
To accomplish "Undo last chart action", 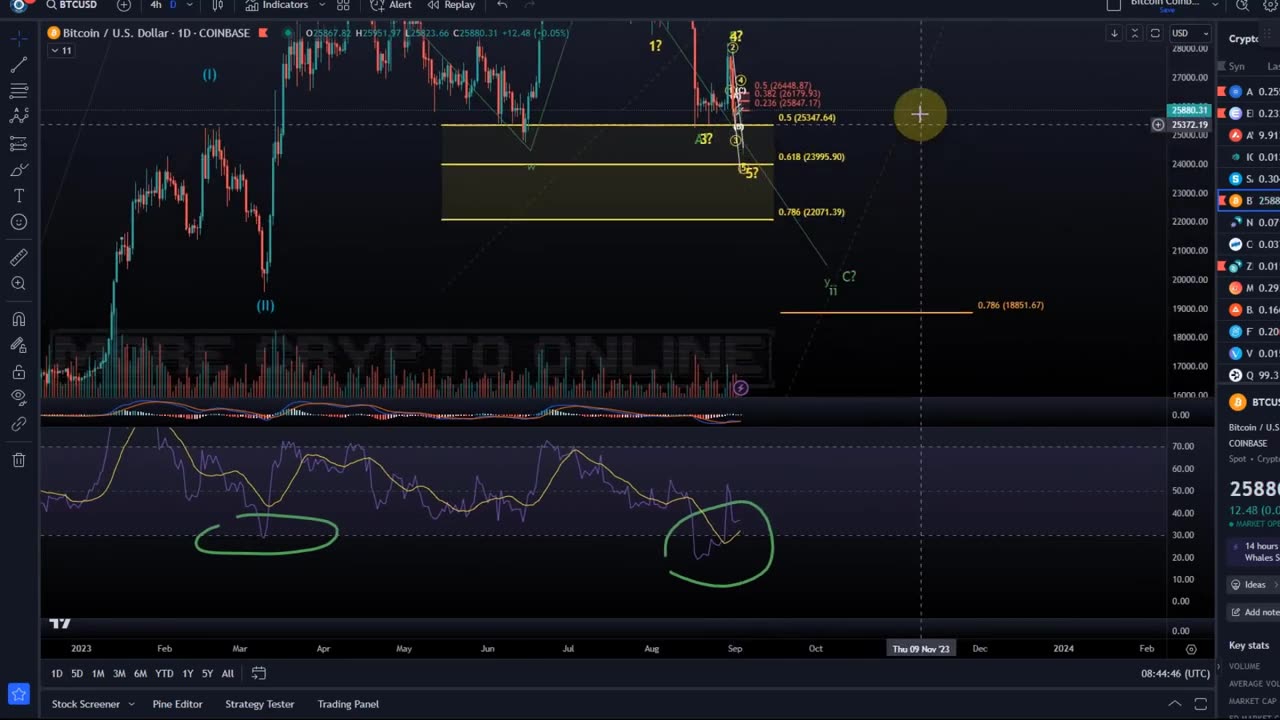I will (502, 5).
